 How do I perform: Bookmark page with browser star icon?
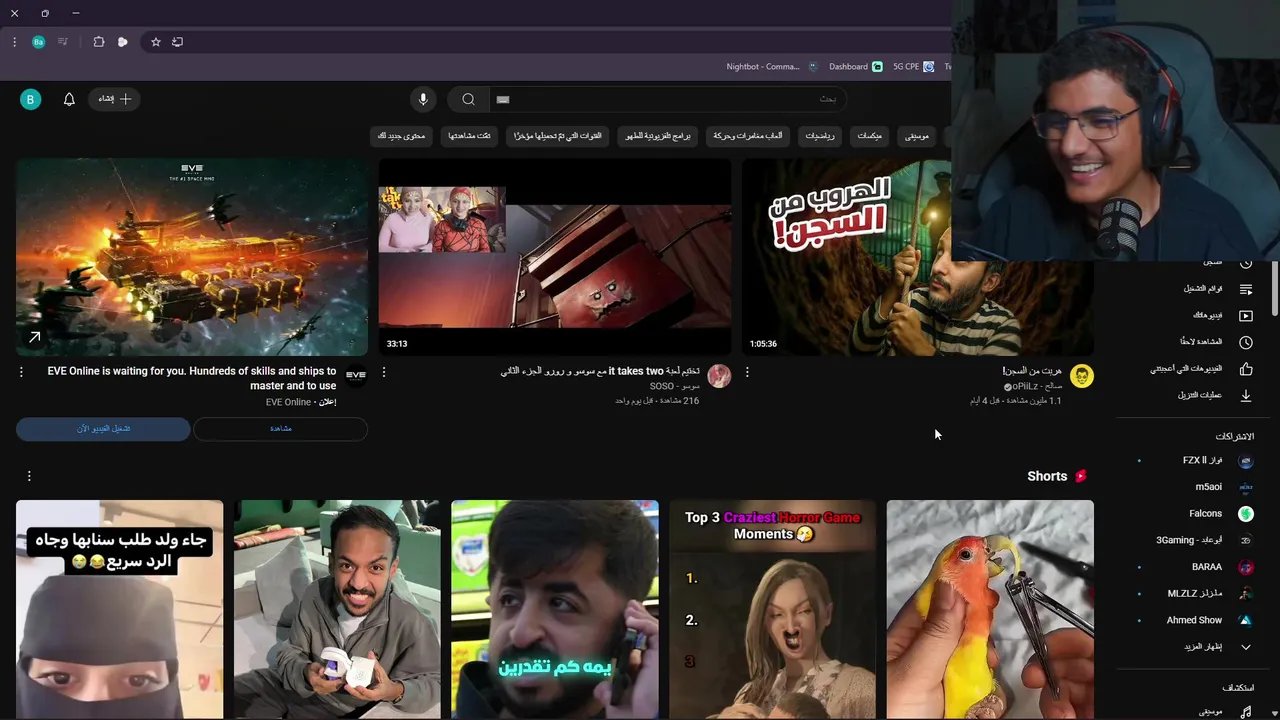point(156,42)
